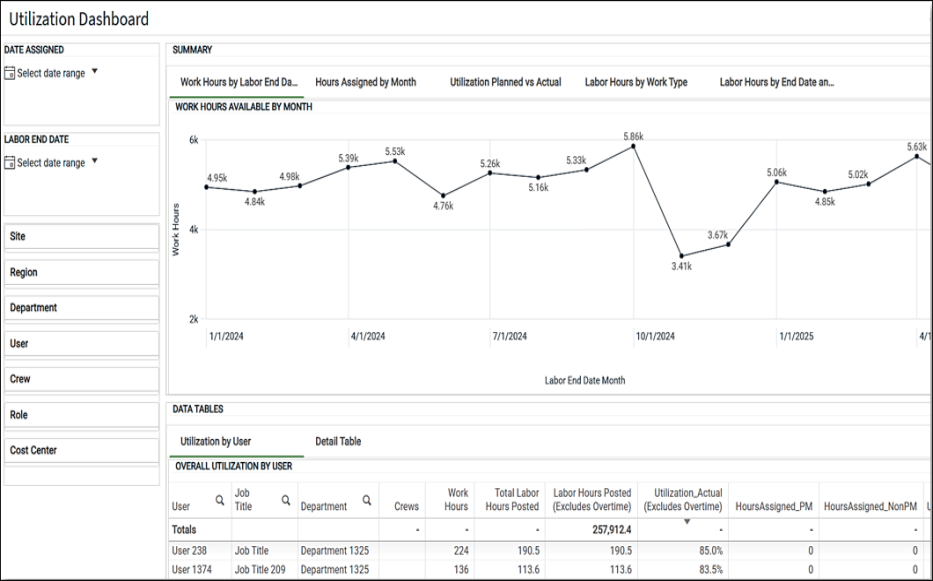Screen dimensions: 933x581
Task: Expand Labor End Date range dropdown arrow
Action: pos(95,161)
